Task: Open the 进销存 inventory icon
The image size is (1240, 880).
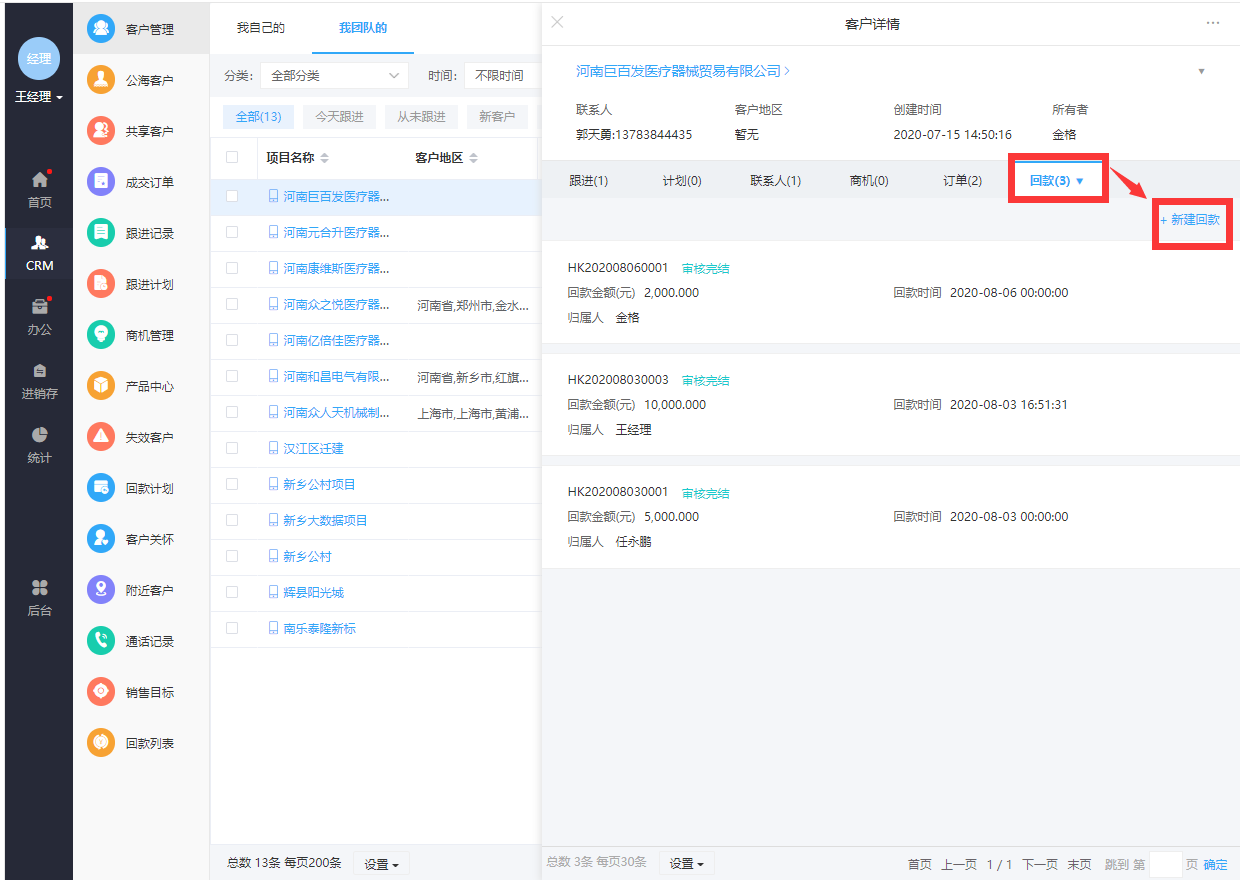Action: [x=39, y=371]
